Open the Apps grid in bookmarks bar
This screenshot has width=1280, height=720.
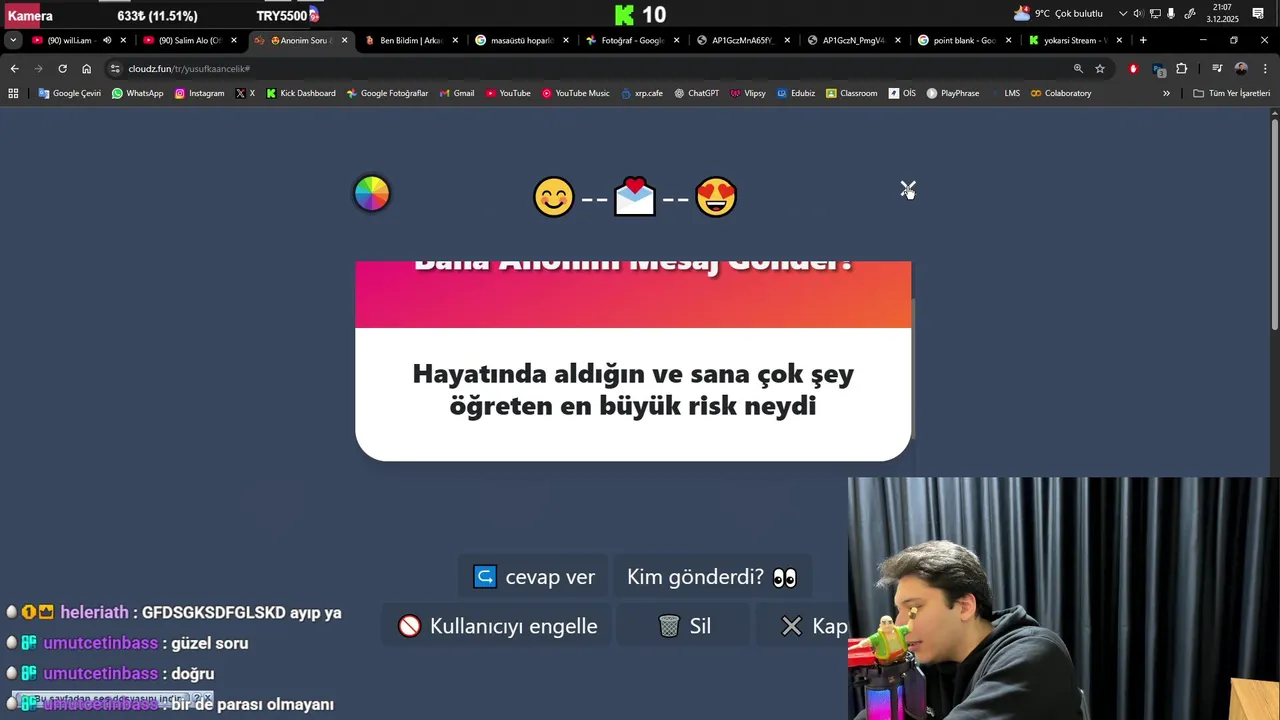coord(13,93)
